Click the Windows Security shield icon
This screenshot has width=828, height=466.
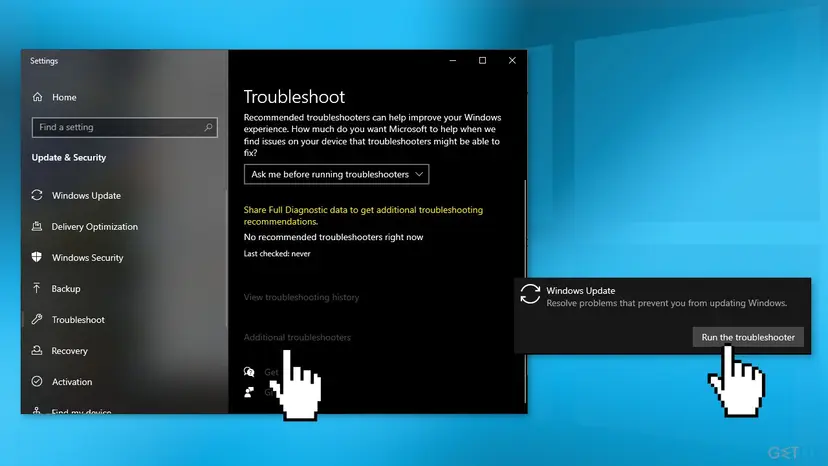pos(37,257)
